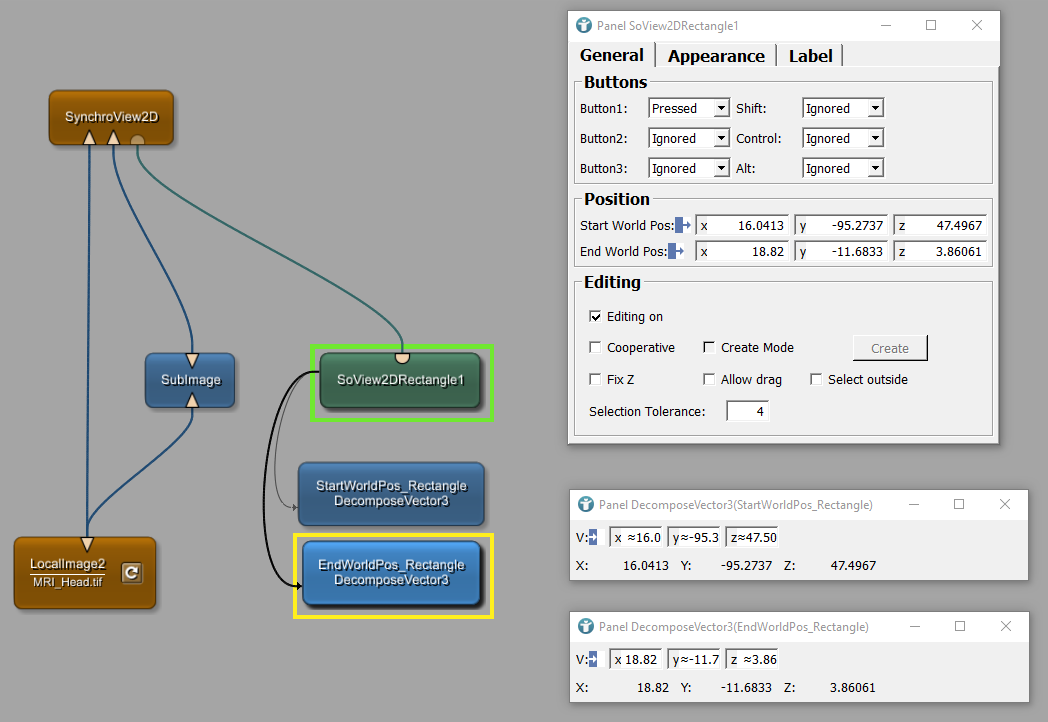The width and height of the screenshot is (1048, 722).
Task: Enable the Allow drag checkbox
Action: coord(710,380)
